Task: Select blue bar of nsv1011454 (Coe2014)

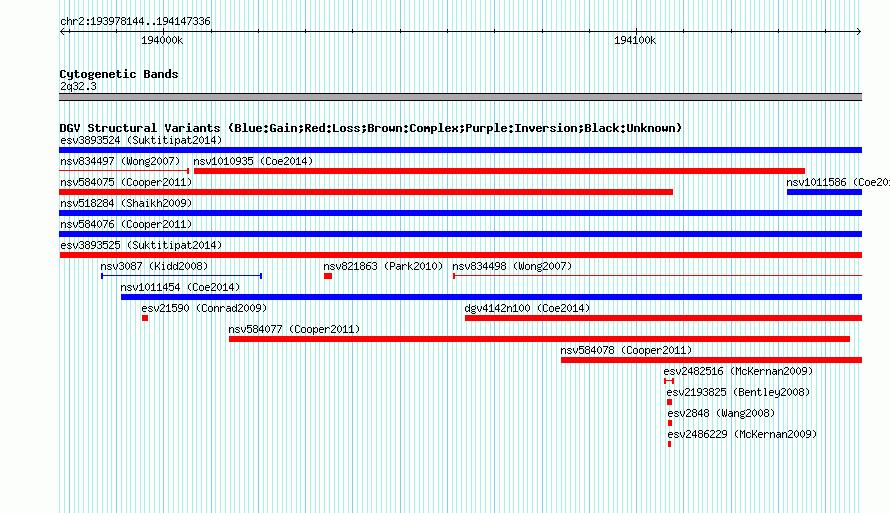Action: point(492,297)
